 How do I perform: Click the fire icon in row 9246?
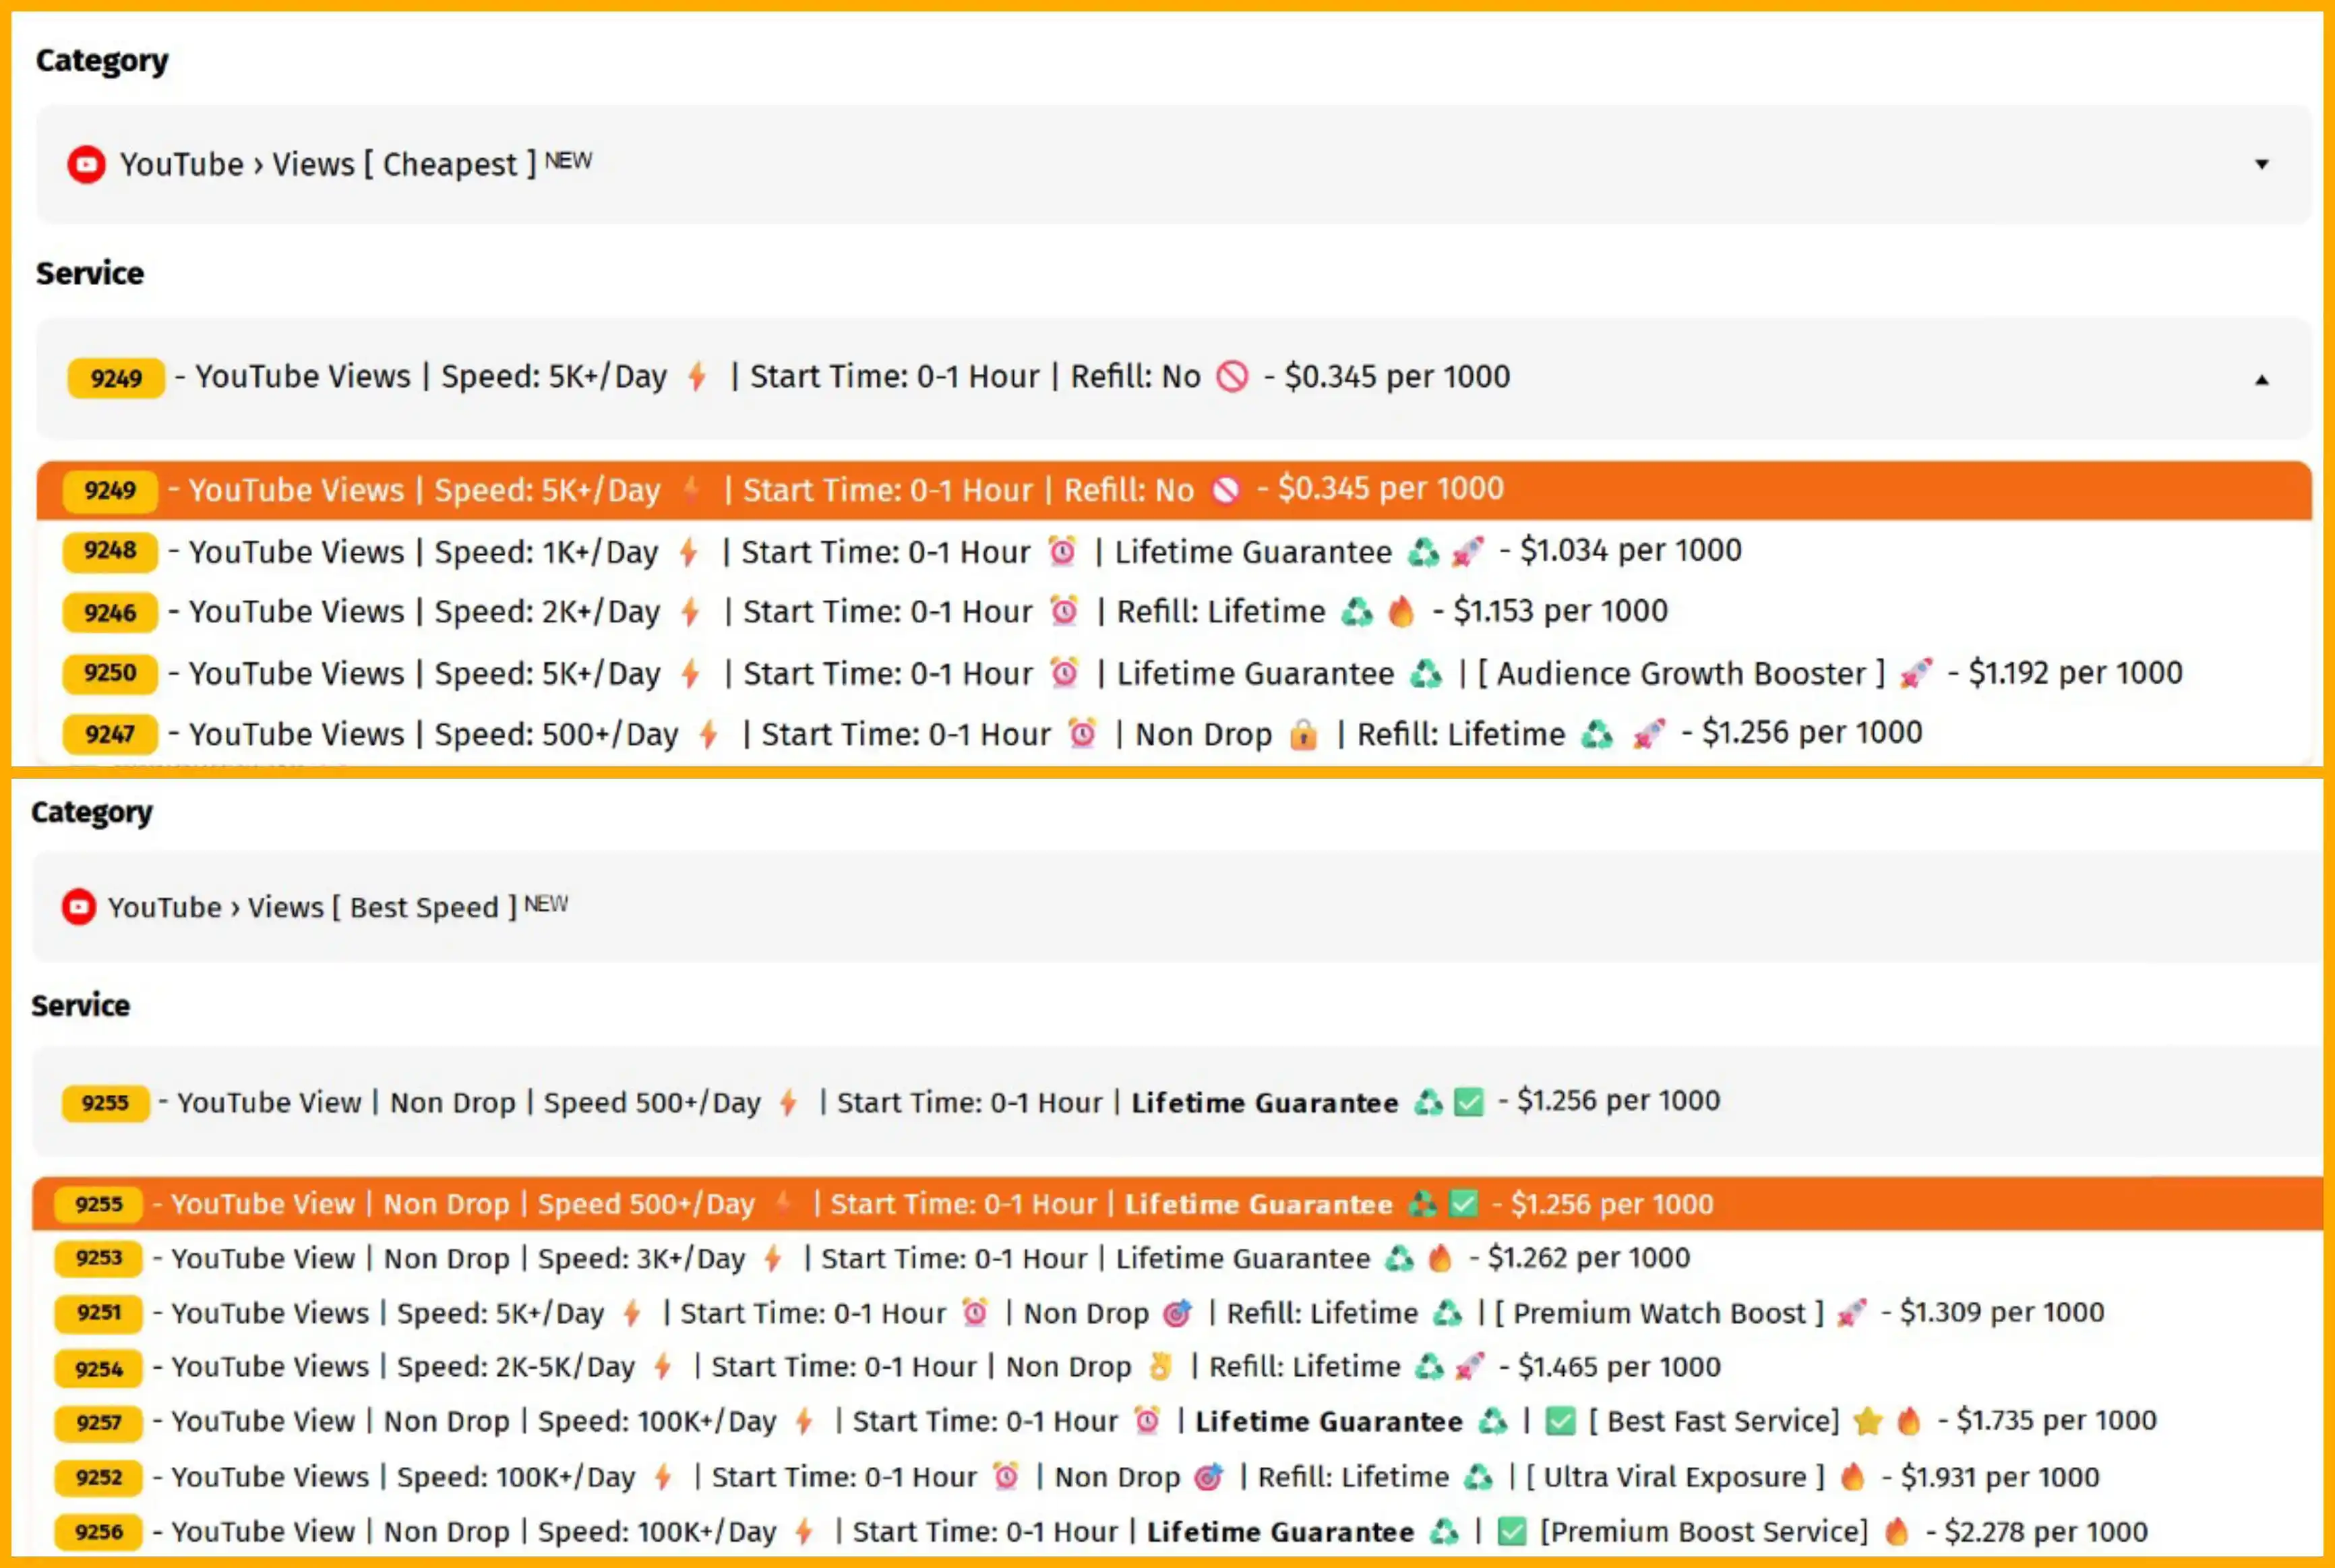click(x=1402, y=611)
